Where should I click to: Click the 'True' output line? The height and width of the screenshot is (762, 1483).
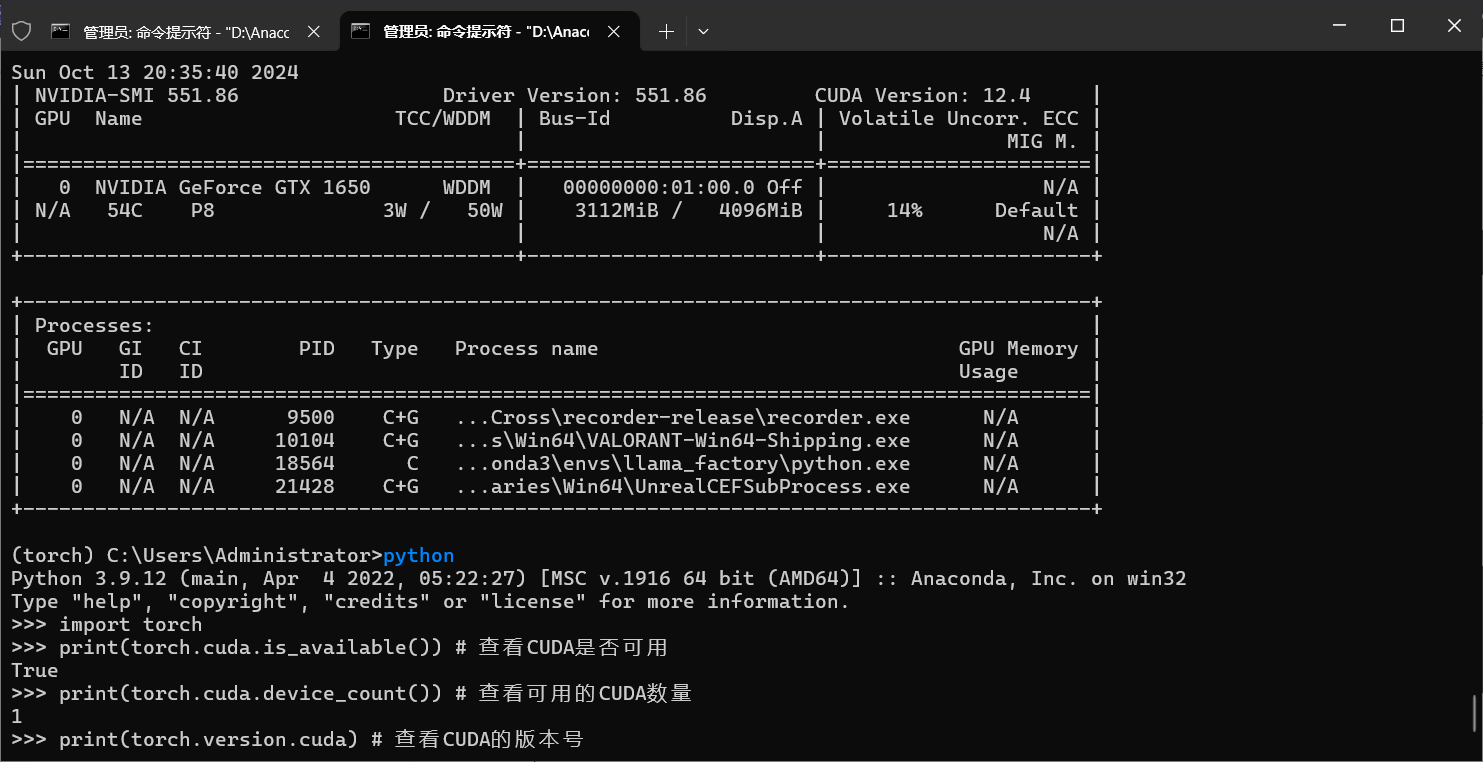pos(35,670)
